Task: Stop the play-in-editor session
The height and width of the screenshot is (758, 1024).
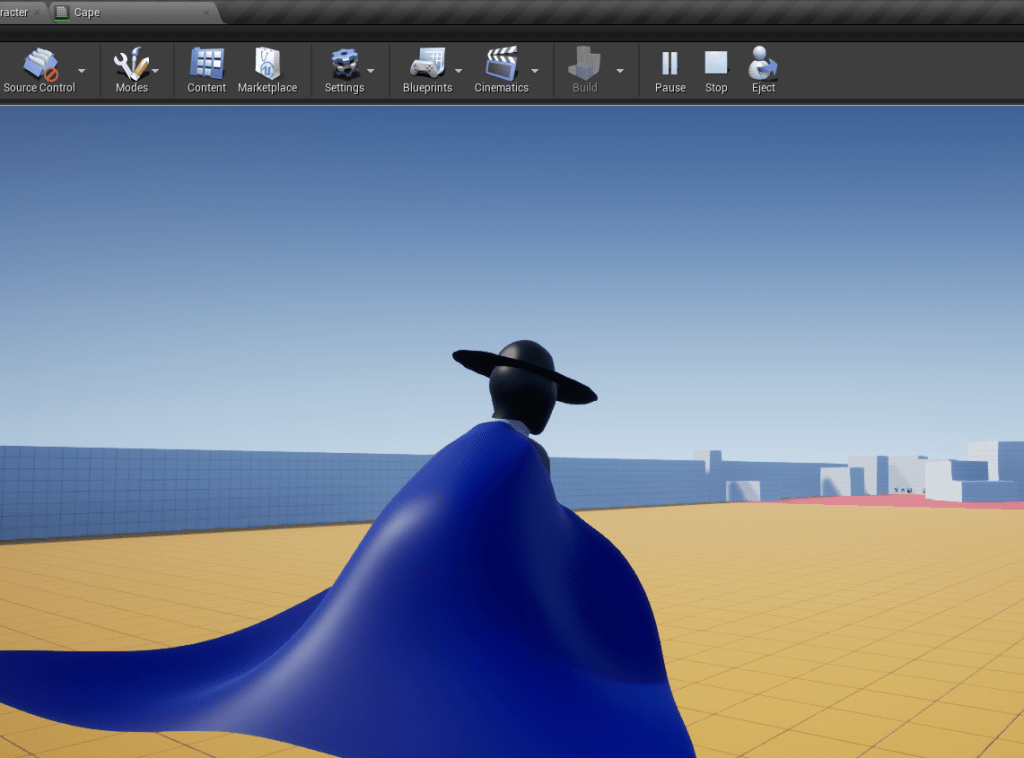Action: point(716,65)
